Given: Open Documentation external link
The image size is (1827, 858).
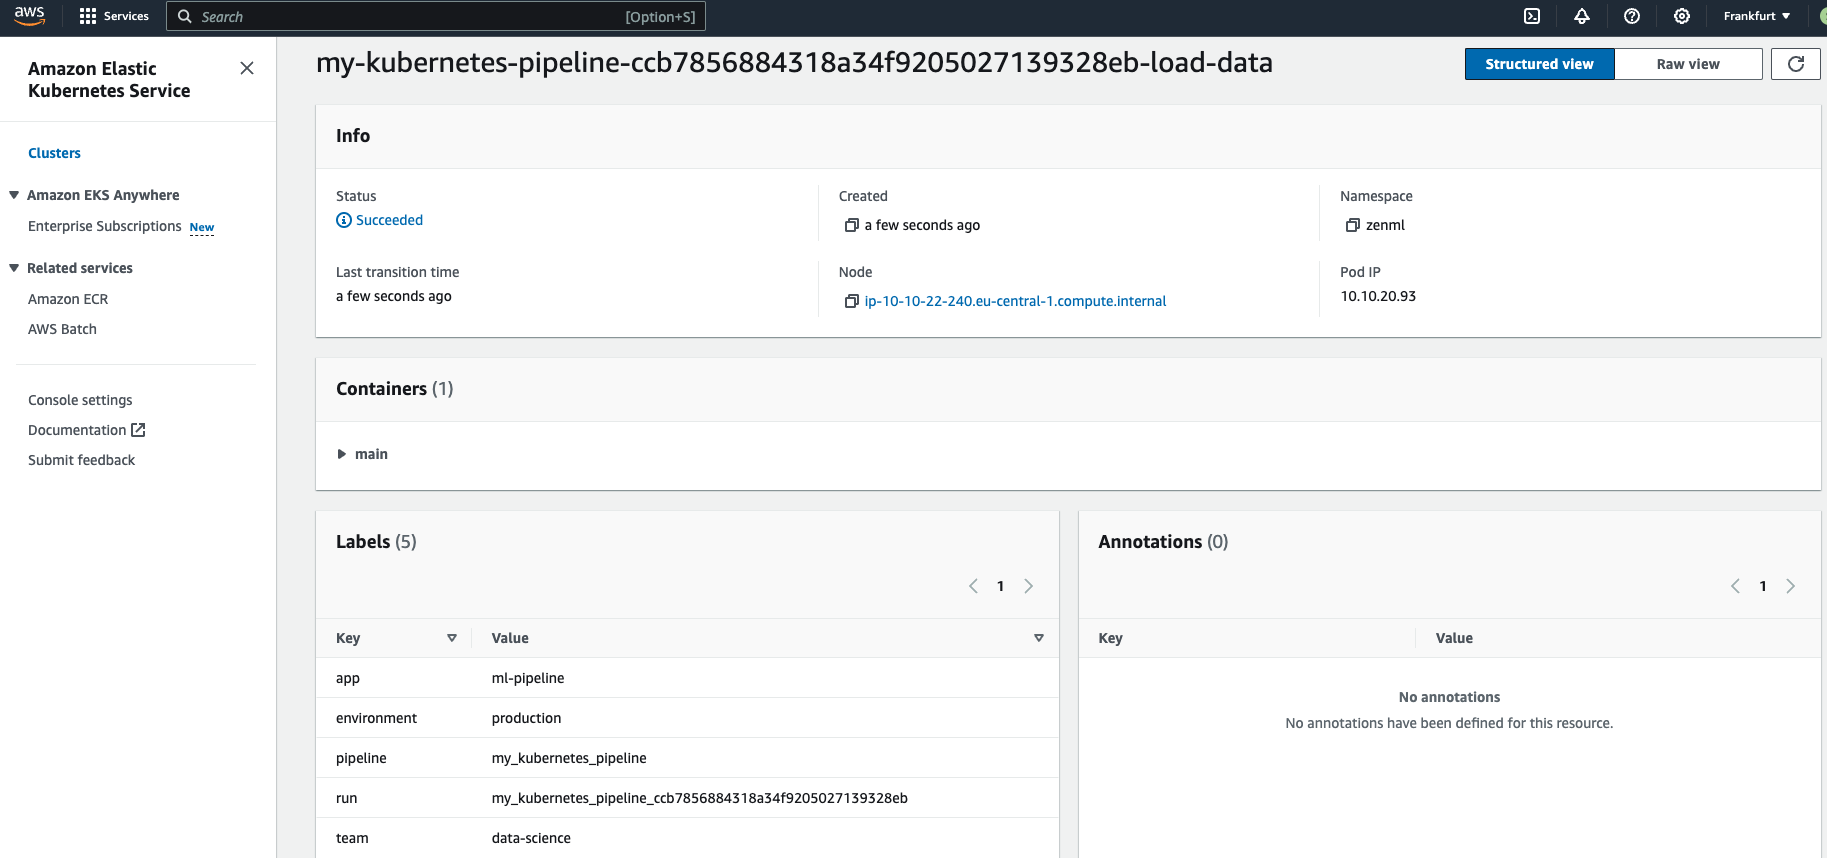Looking at the screenshot, I should click(87, 430).
